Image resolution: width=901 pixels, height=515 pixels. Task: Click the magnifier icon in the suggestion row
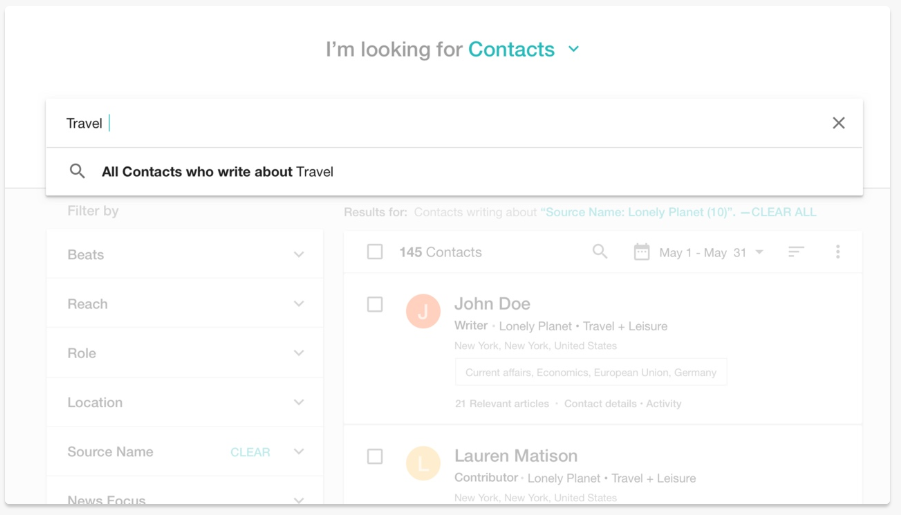click(77, 171)
